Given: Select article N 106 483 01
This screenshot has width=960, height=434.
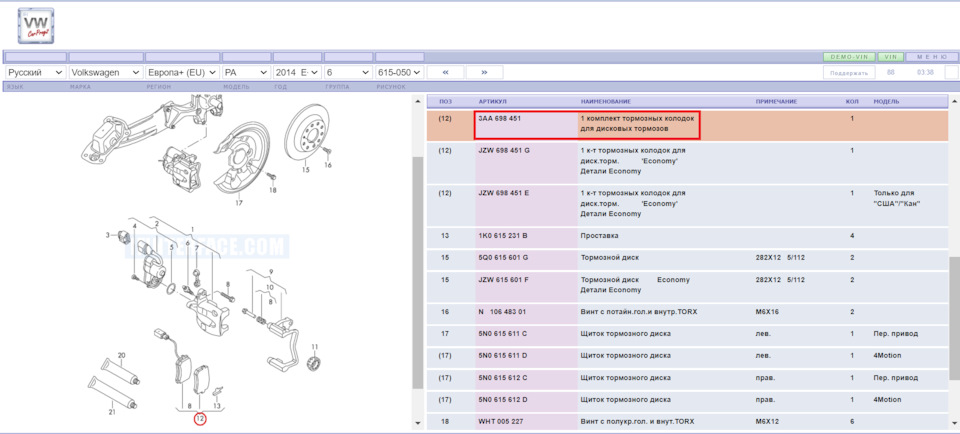Looking at the screenshot, I should click(x=502, y=312).
